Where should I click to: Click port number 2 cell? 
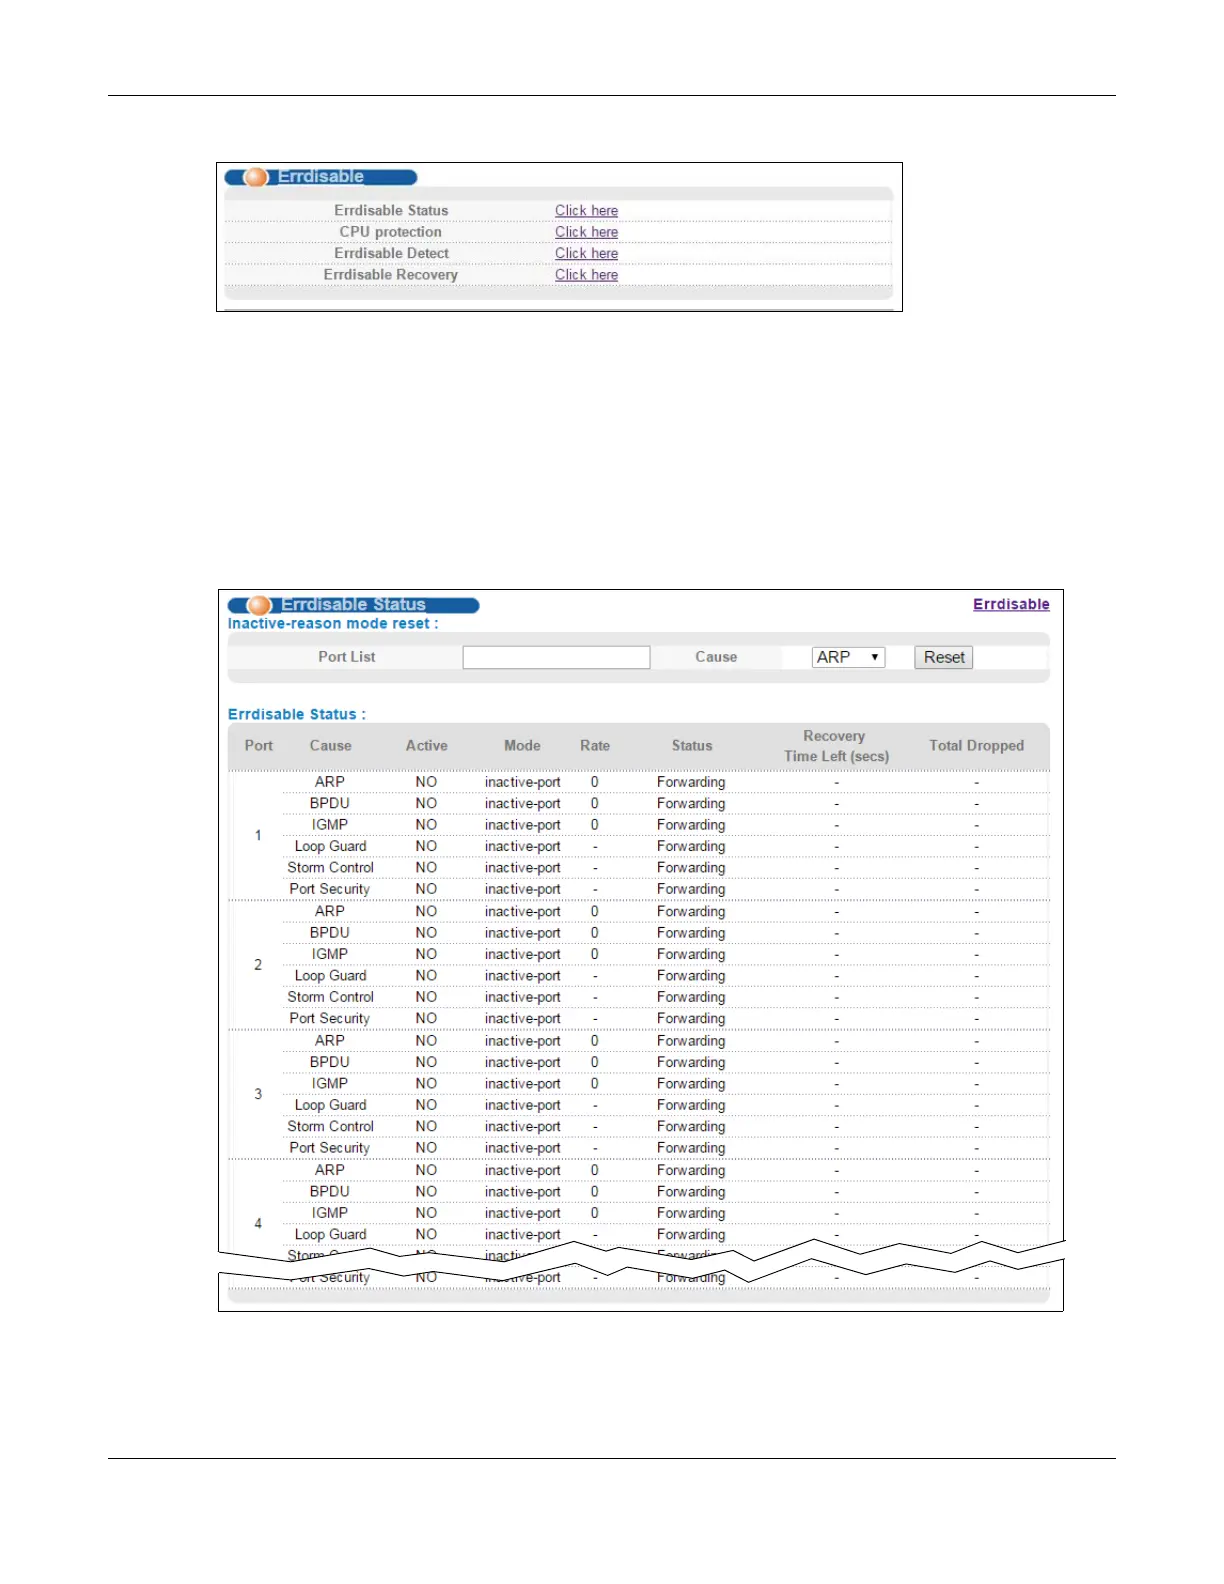(258, 965)
